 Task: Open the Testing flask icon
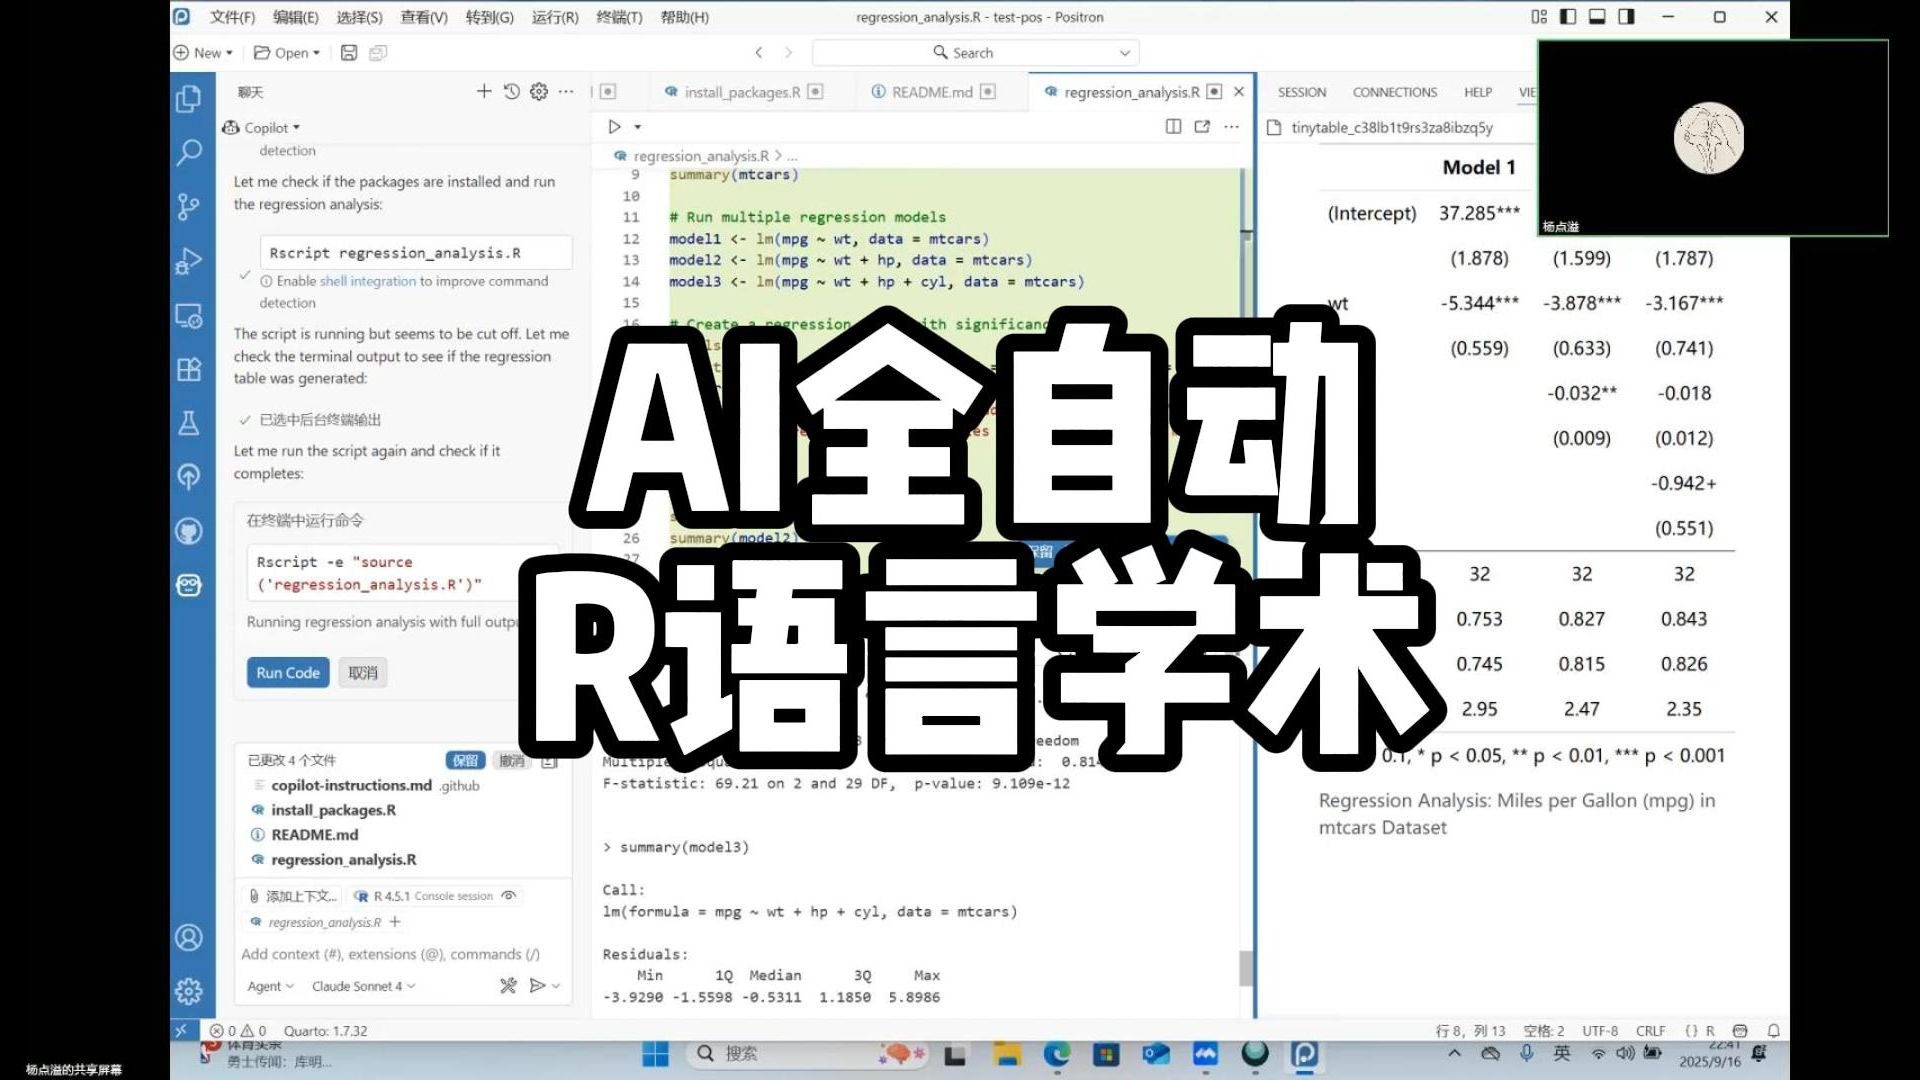(188, 423)
